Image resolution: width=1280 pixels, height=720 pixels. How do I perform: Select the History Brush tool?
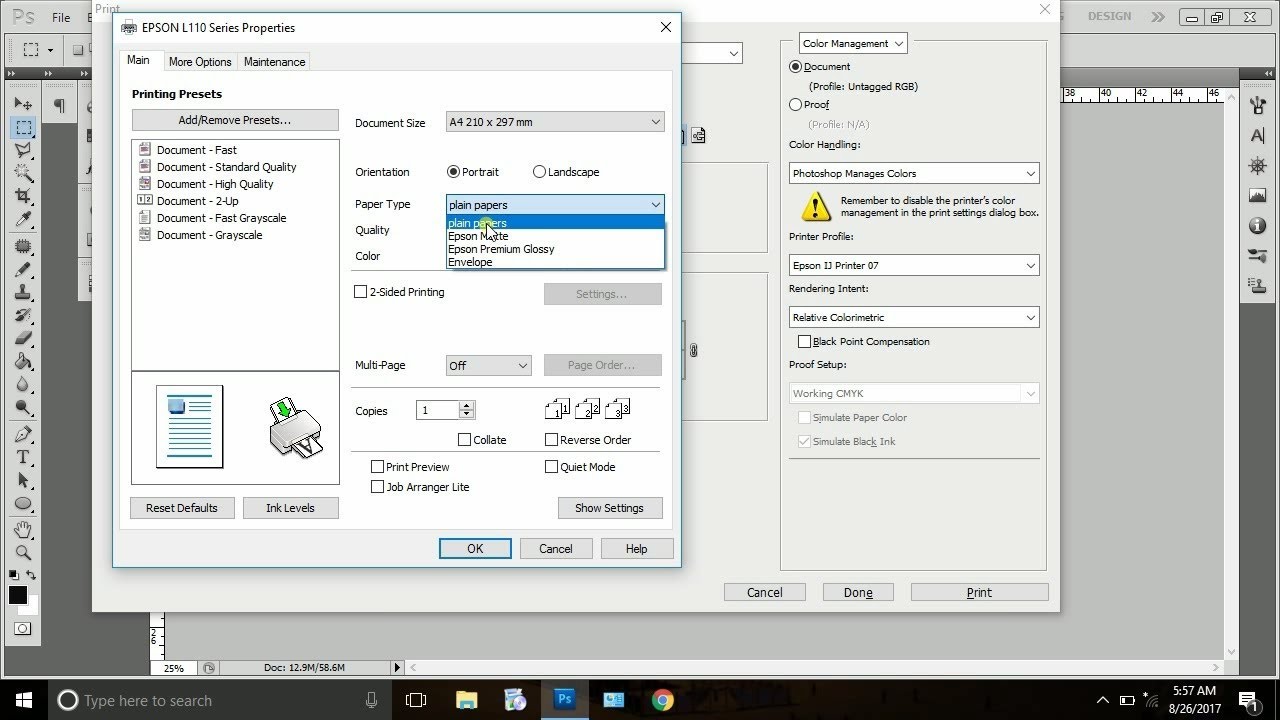23,315
